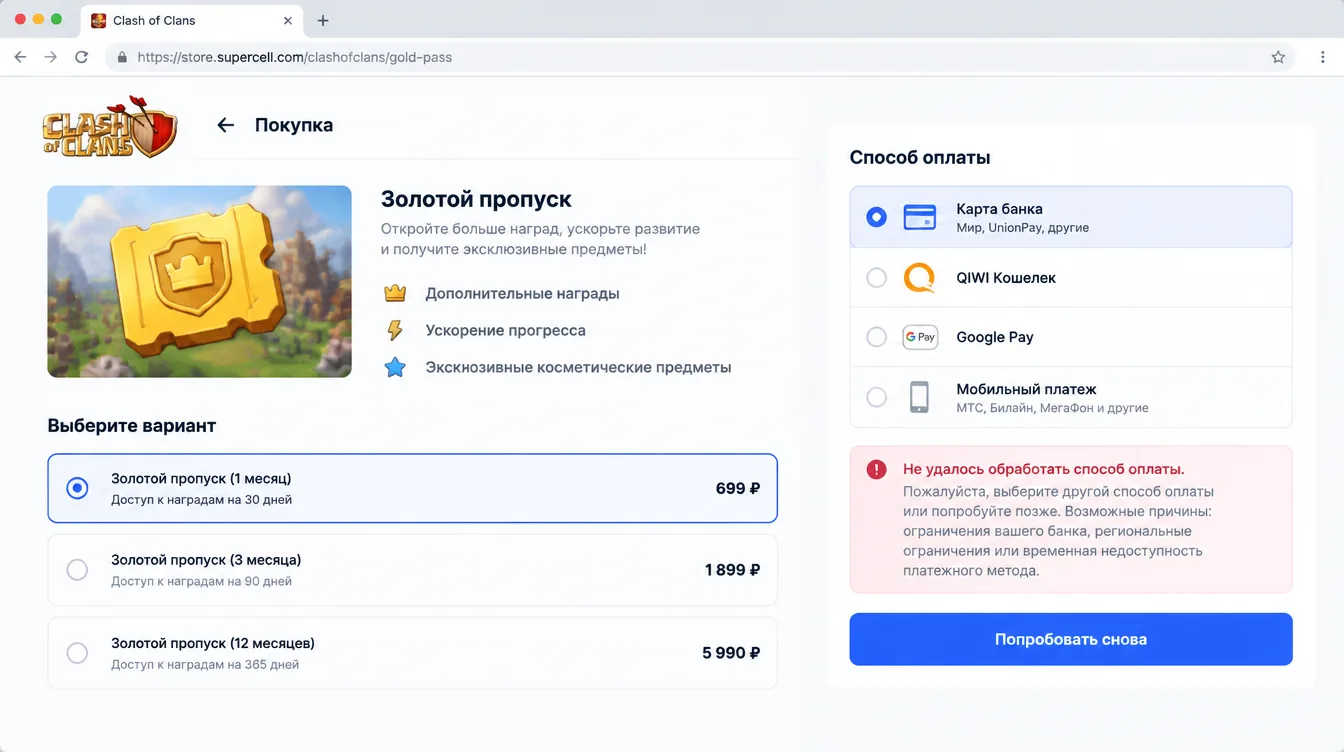Click the address bar URL
The image size is (1344, 752).
(295, 57)
